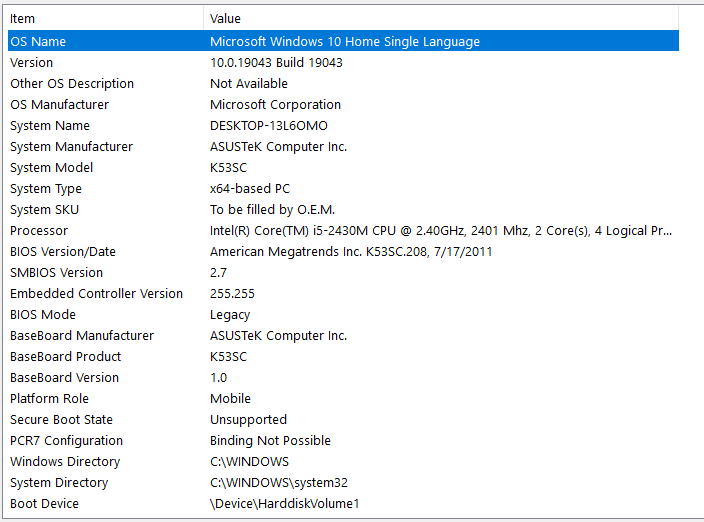Select the BaseBoard Manufacturer row
Screen dimensions: 704x522
[343, 336]
